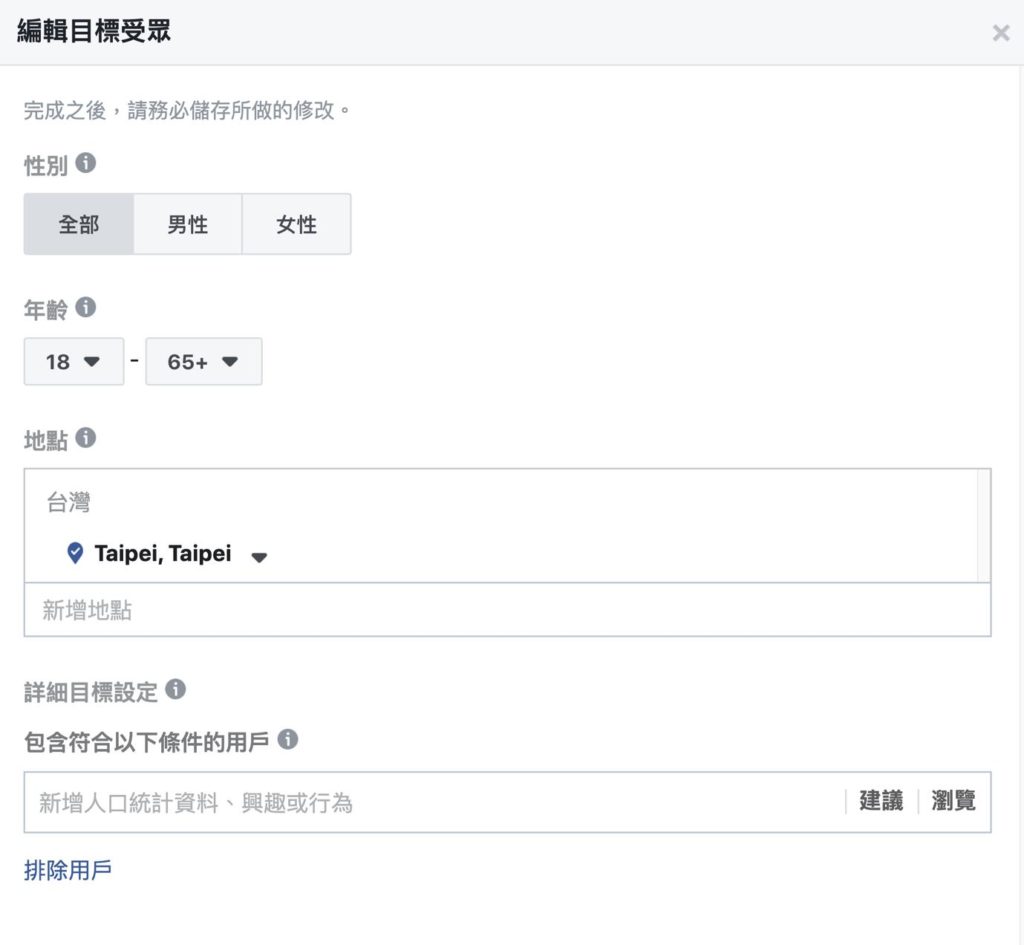
Task: Click the info icon beside 年齡
Action: [86, 307]
